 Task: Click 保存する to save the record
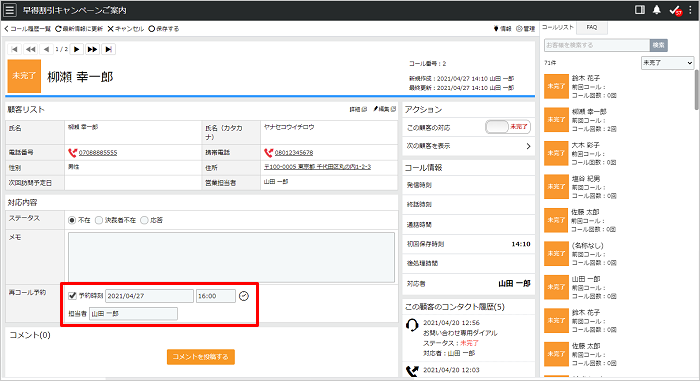tap(163, 29)
